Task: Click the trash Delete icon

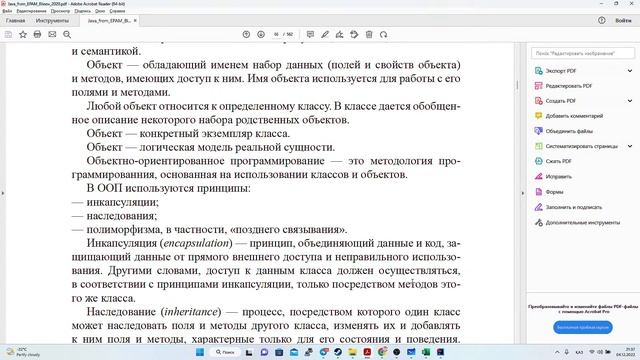Action: [369, 35]
